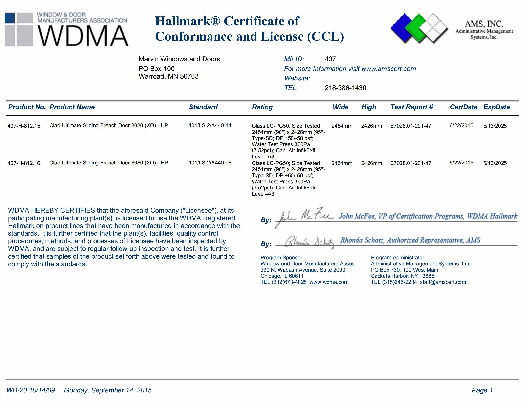The width and height of the screenshot is (528, 408).
Task: Click the "ExpDate" column header
Action: point(497,107)
